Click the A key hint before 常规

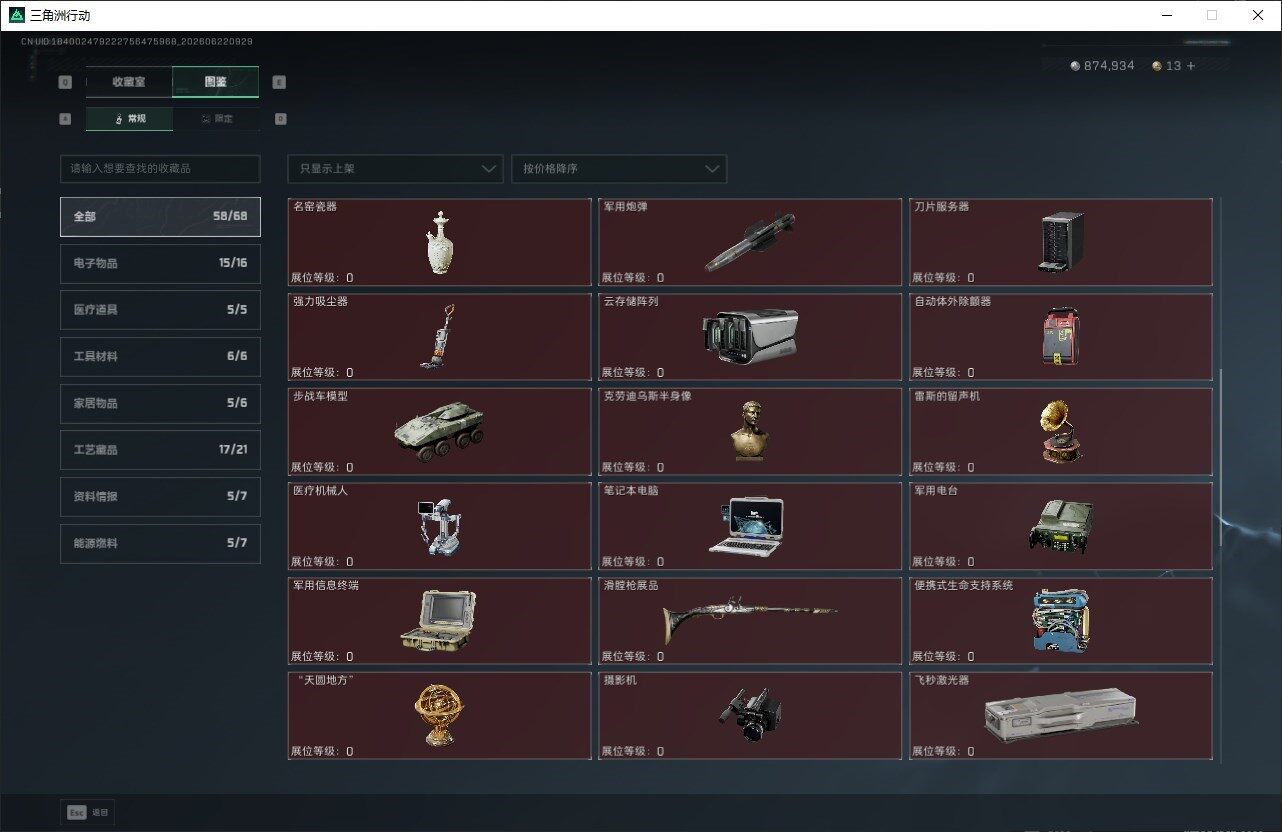click(65, 118)
